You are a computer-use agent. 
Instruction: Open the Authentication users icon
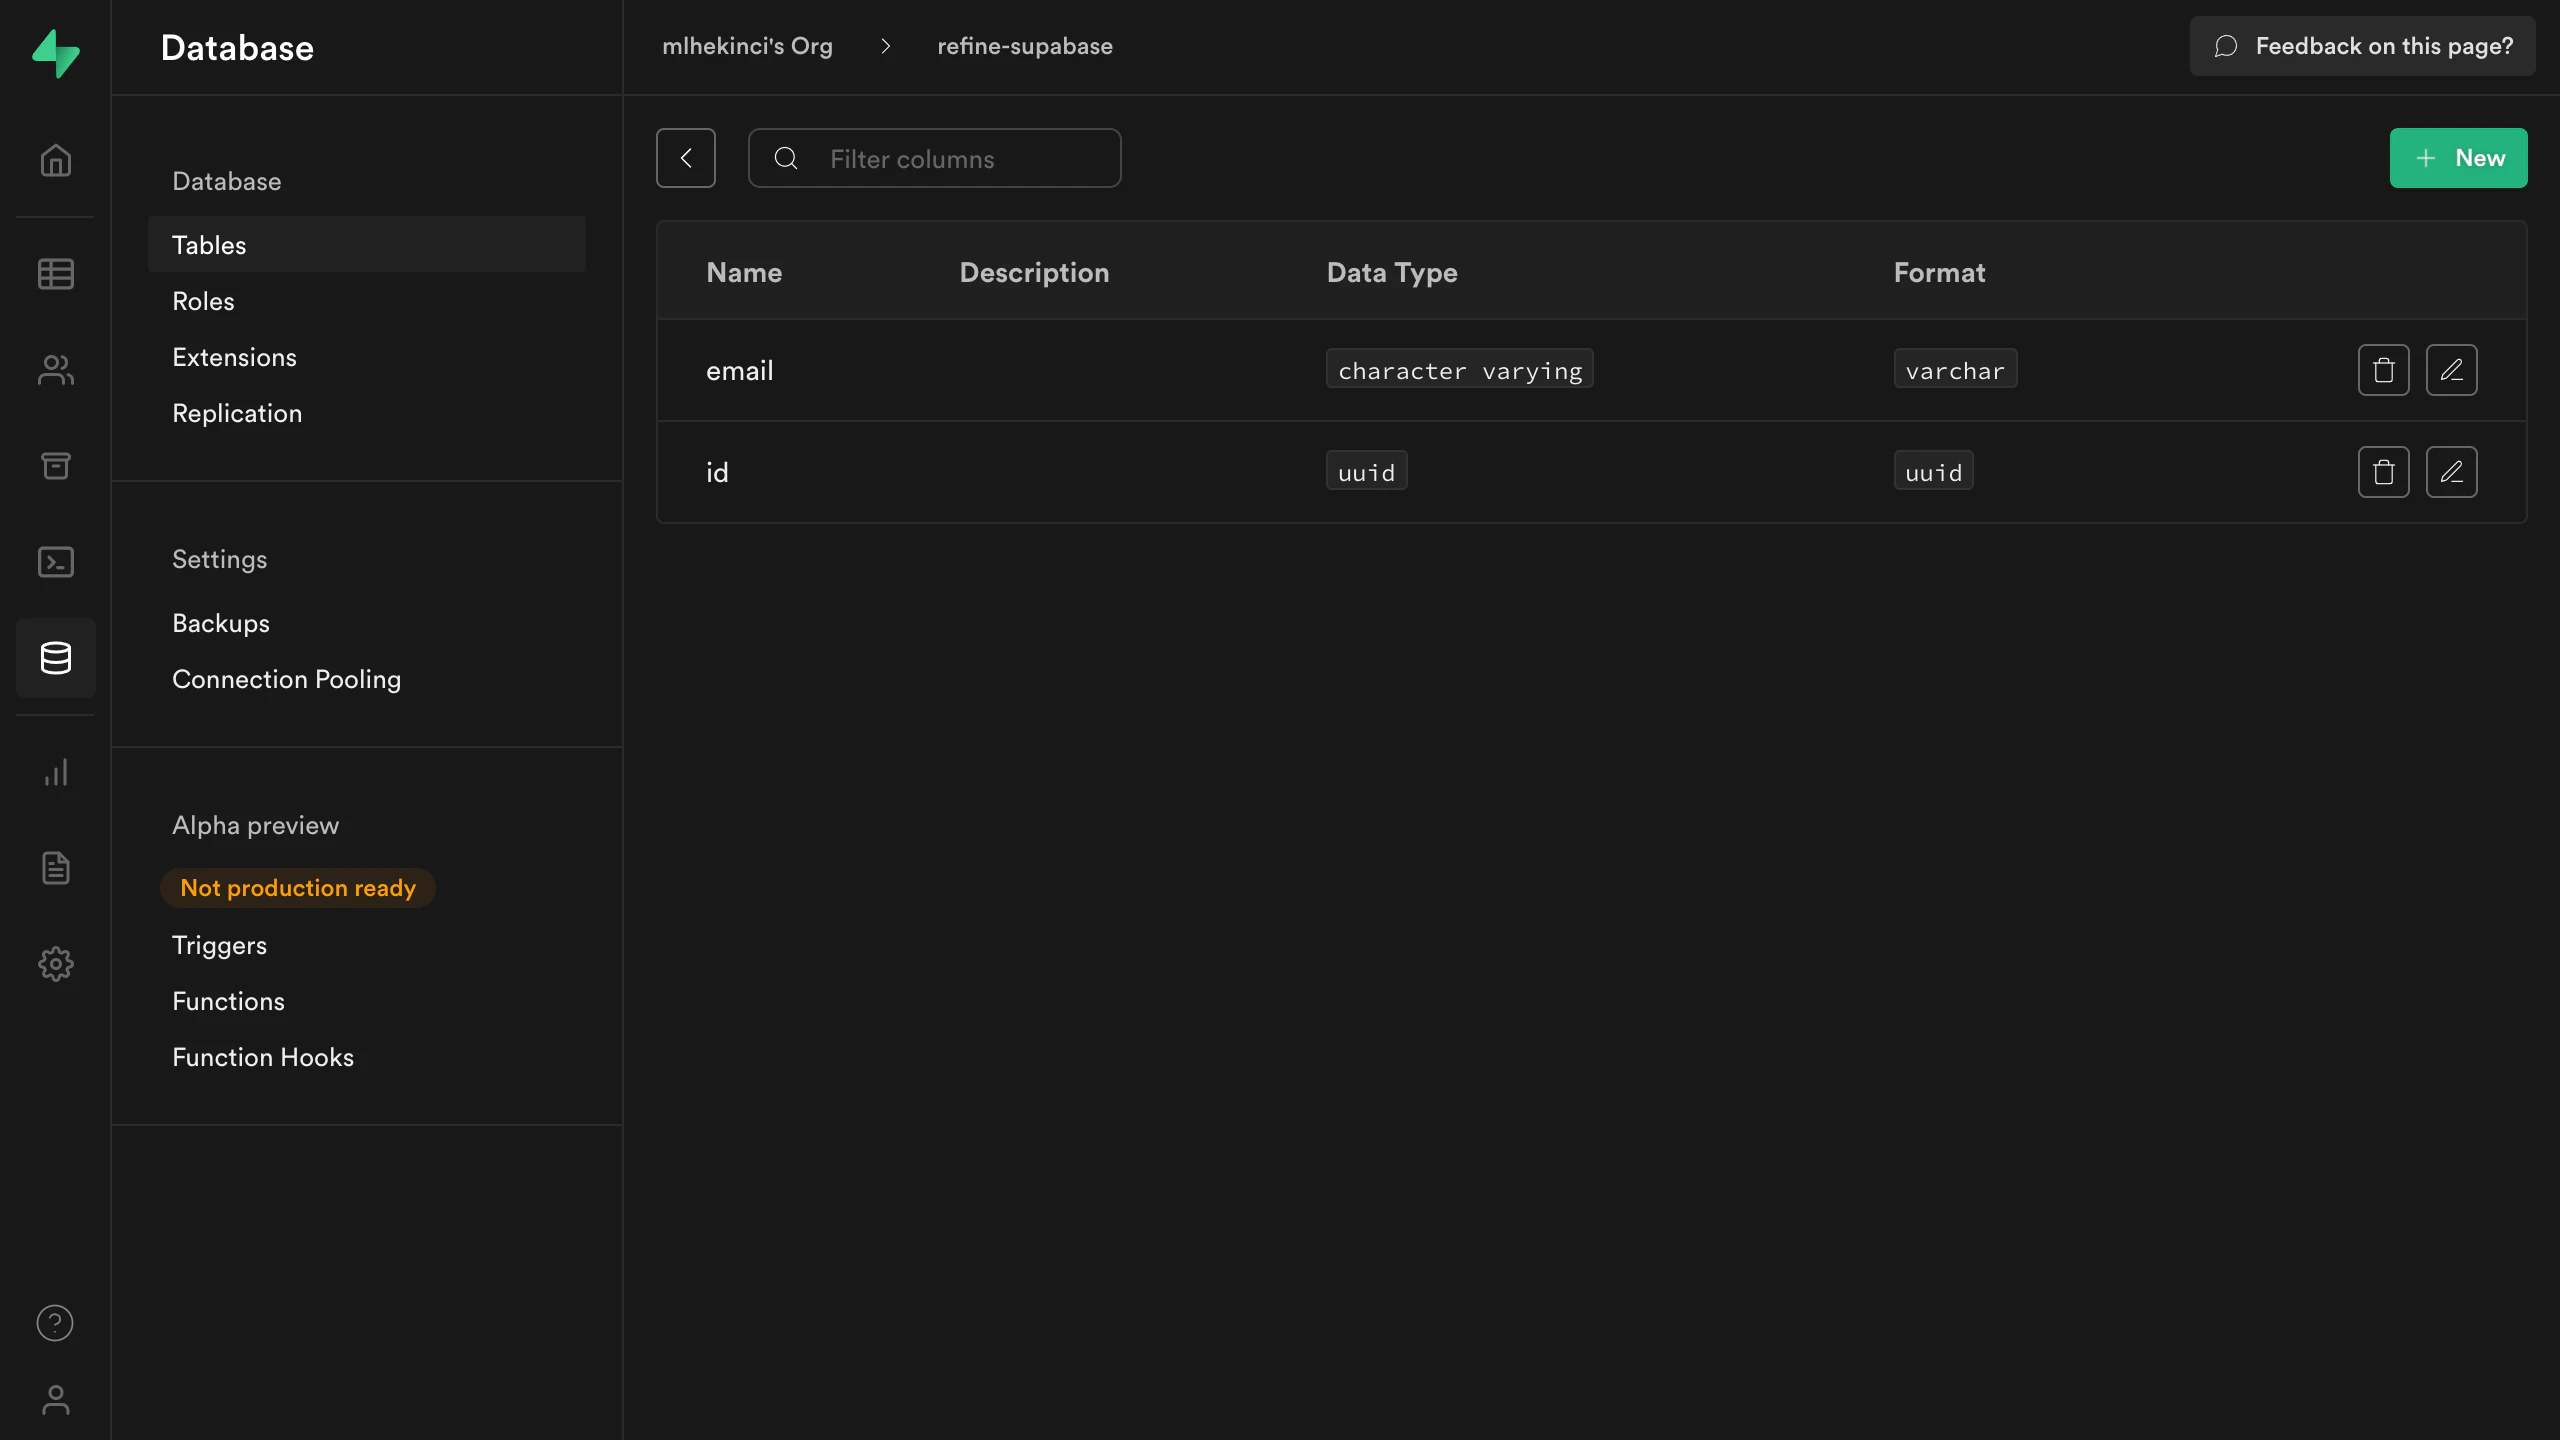pos(55,370)
